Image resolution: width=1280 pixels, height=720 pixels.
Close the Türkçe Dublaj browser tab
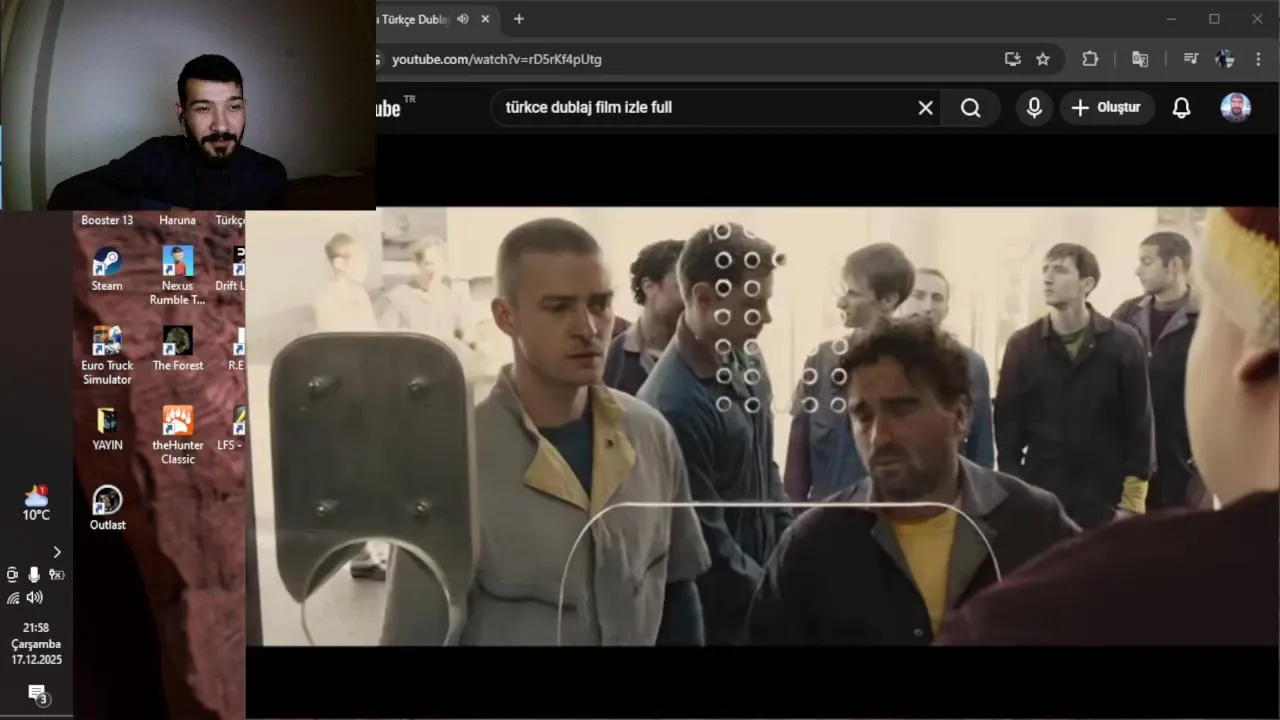[486, 19]
